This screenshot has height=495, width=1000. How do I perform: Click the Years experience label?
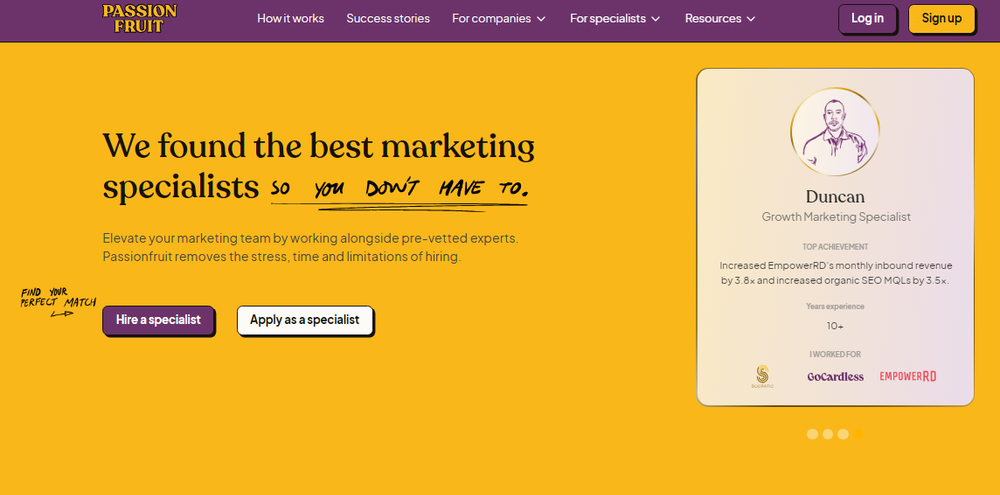click(x=835, y=306)
